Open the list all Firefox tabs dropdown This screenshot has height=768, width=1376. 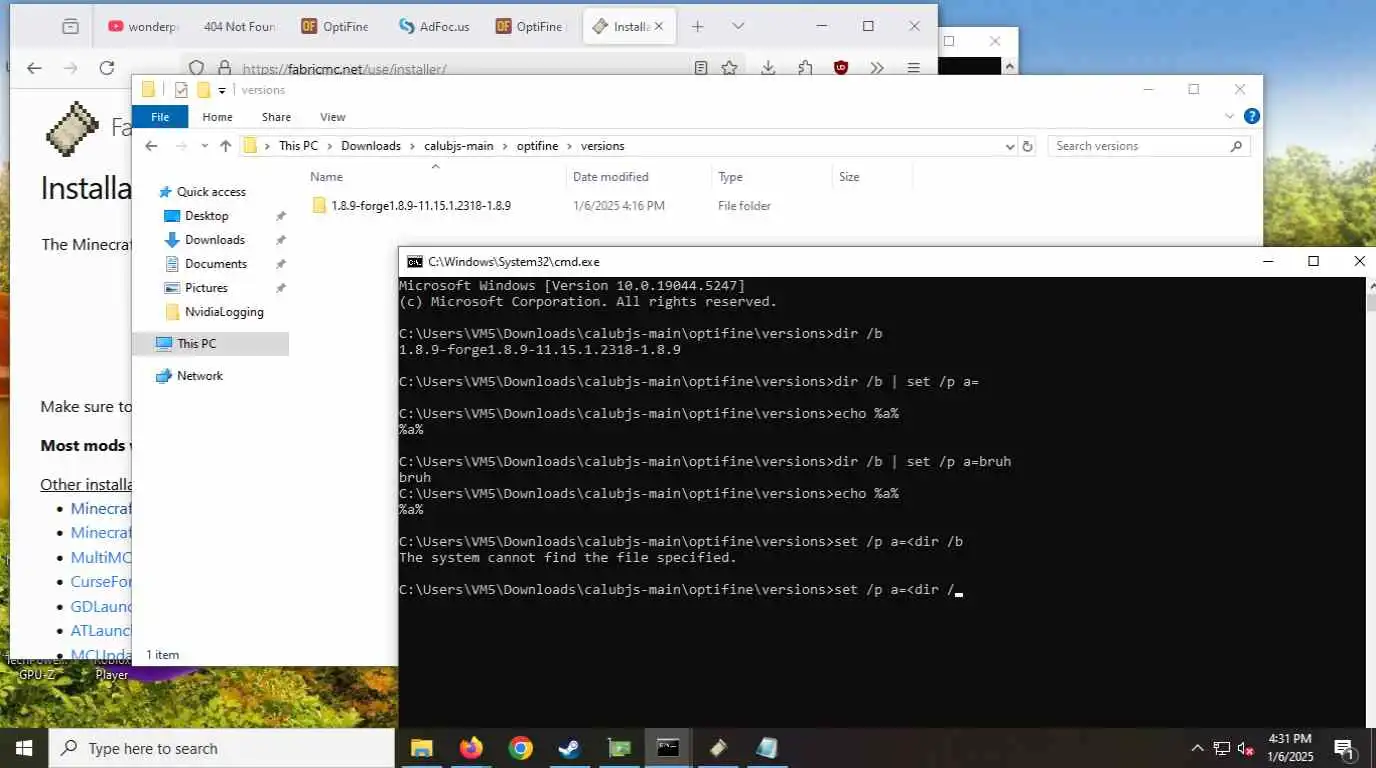pos(738,26)
